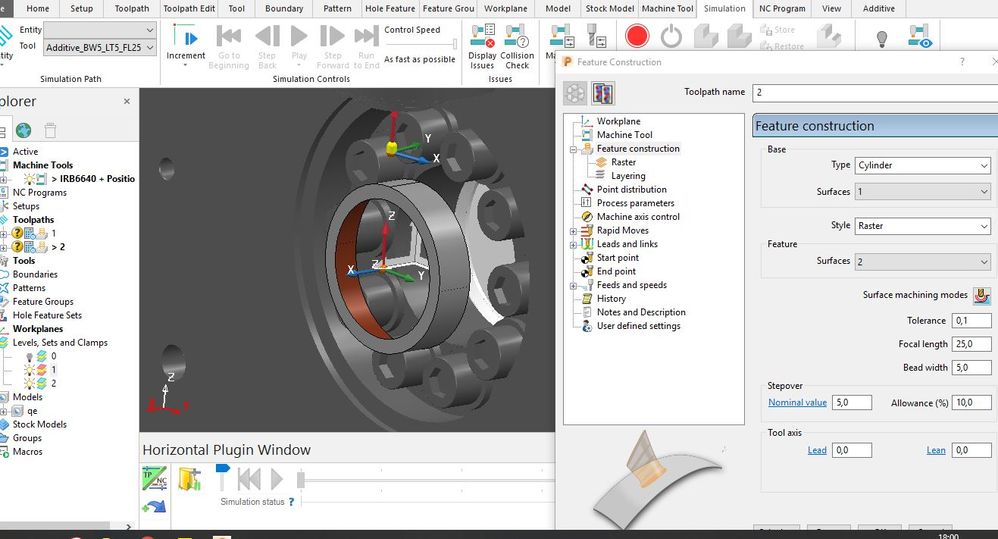
Task: Click Run to End simulation control
Action: point(367,46)
